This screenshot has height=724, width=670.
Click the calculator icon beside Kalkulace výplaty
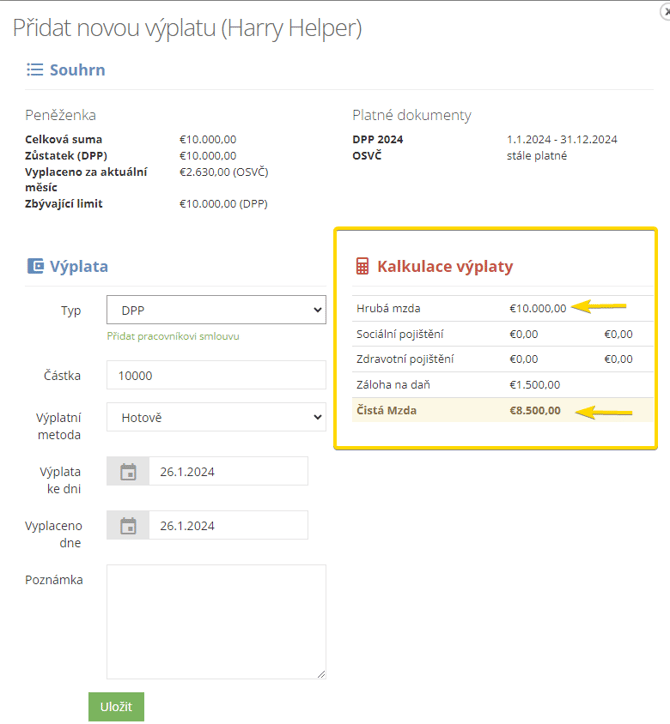pos(362,267)
